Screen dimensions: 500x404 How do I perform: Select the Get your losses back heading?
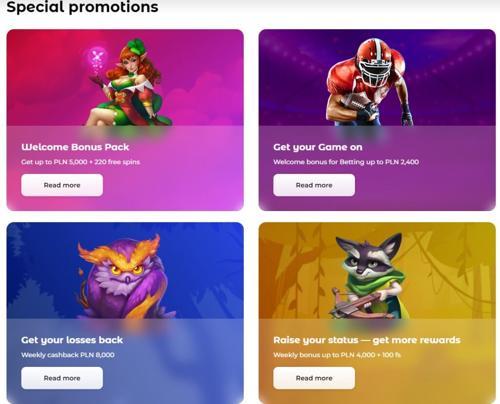(x=72, y=340)
